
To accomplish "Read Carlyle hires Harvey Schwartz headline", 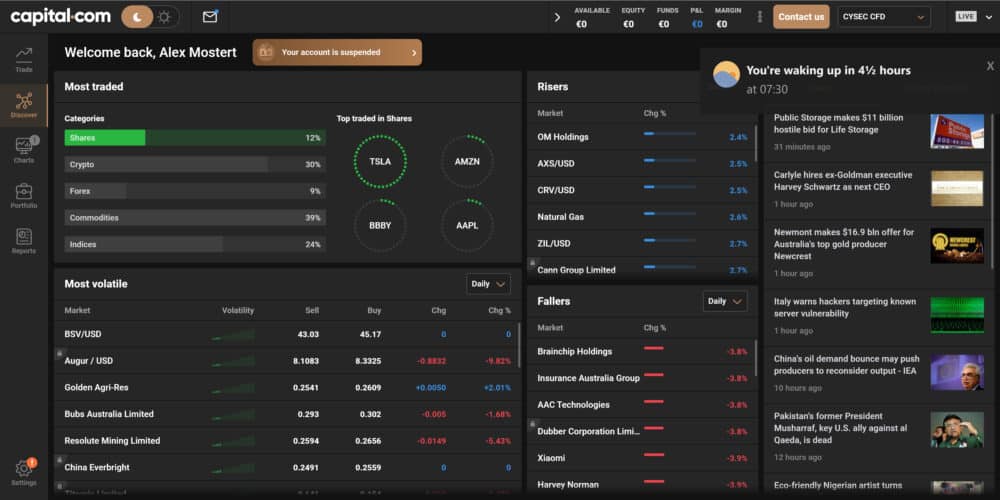I will [x=843, y=181].
